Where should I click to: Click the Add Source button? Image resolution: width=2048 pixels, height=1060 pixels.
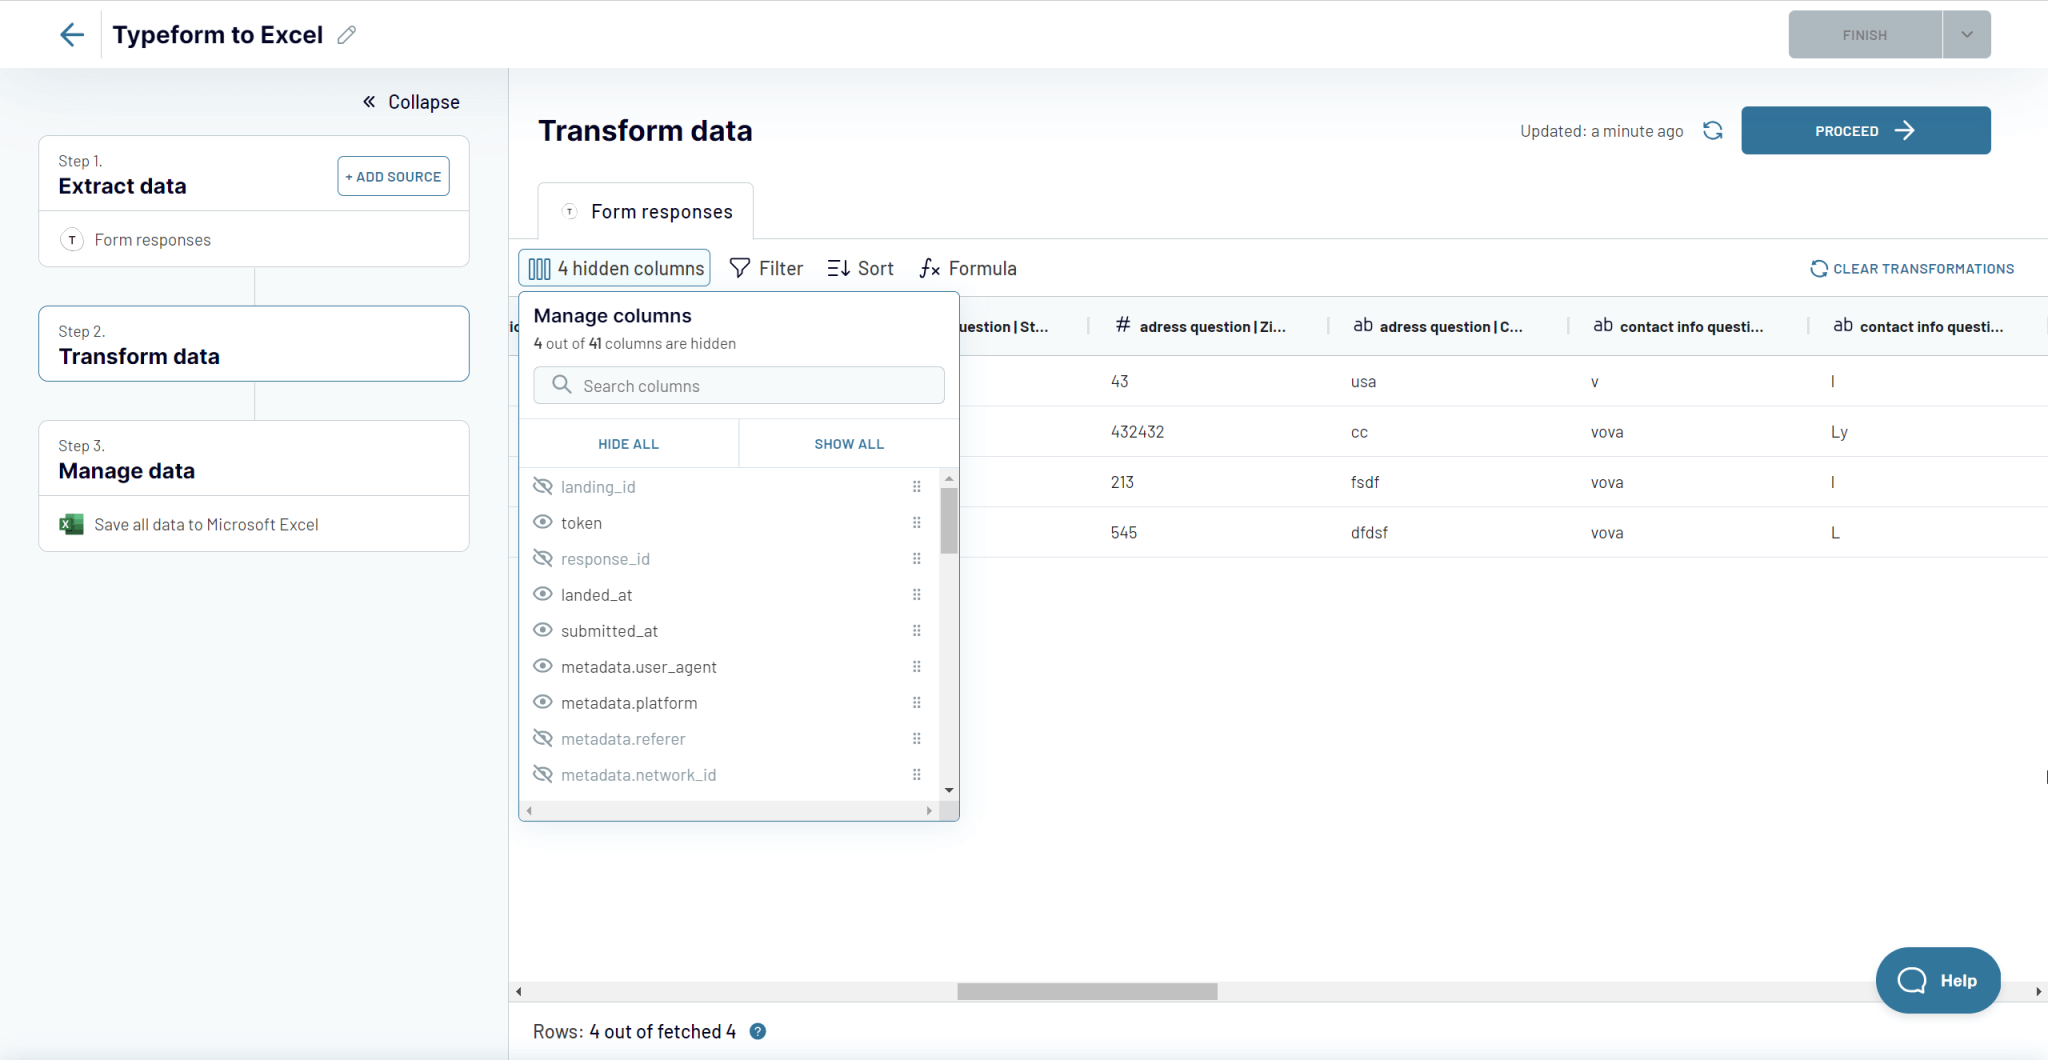393,176
